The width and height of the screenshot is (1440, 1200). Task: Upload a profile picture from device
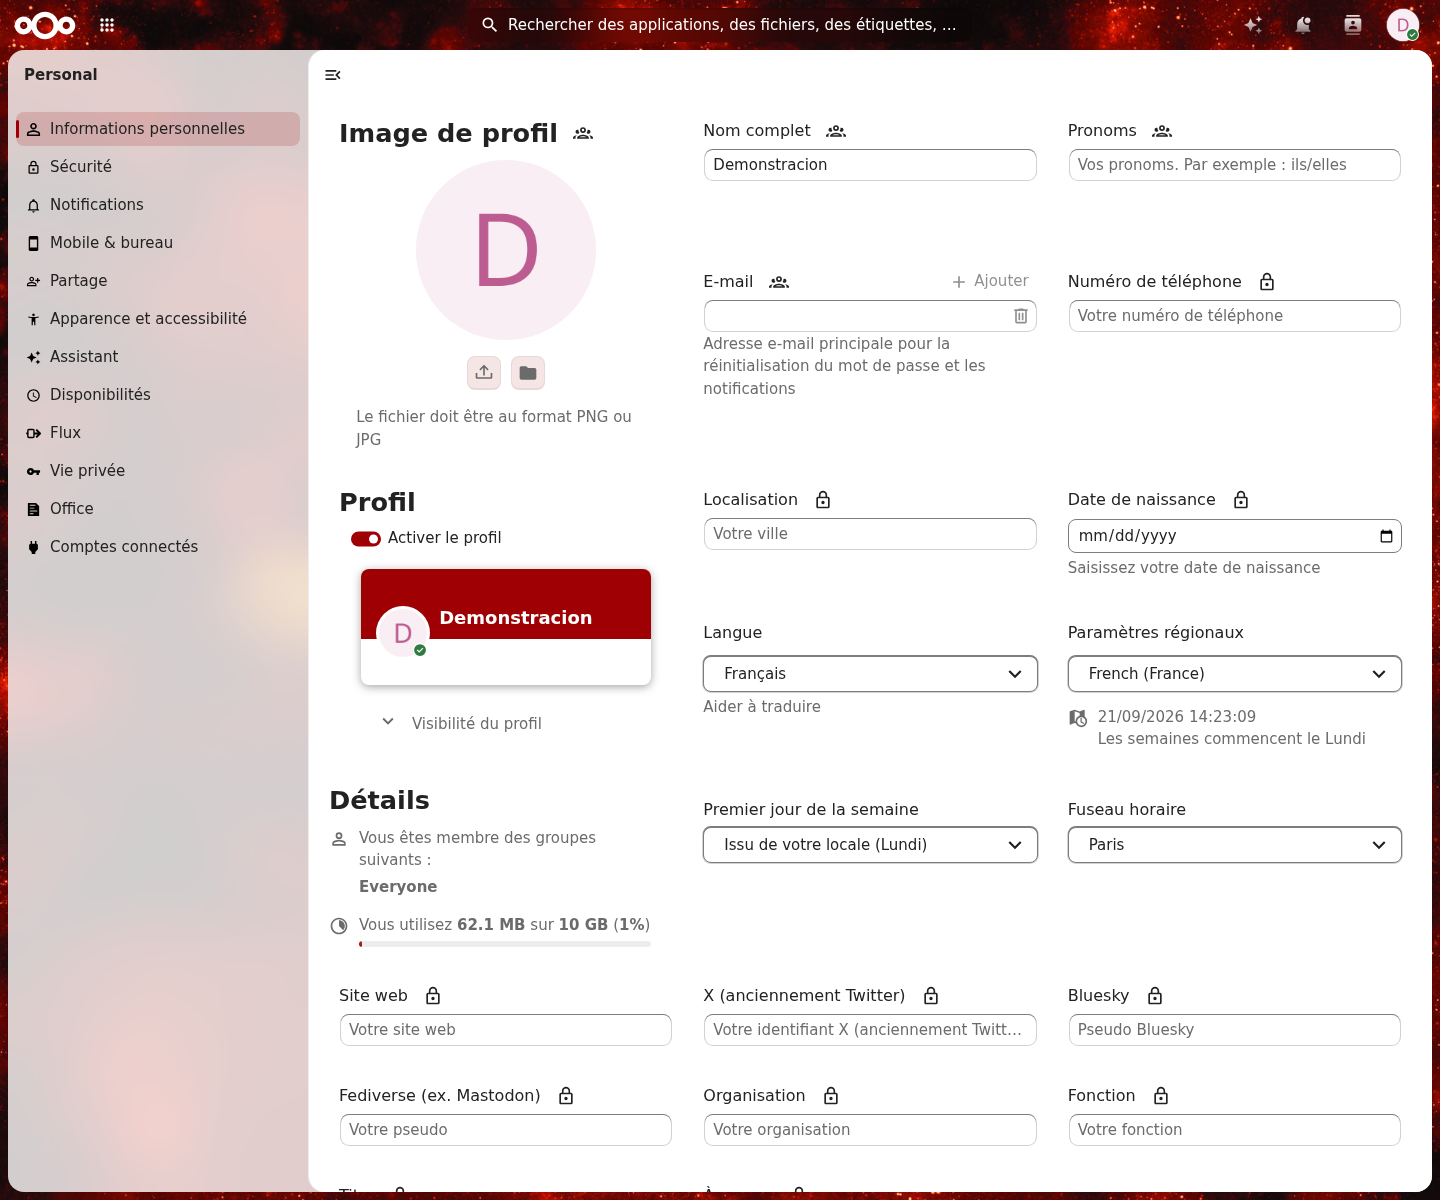(484, 372)
